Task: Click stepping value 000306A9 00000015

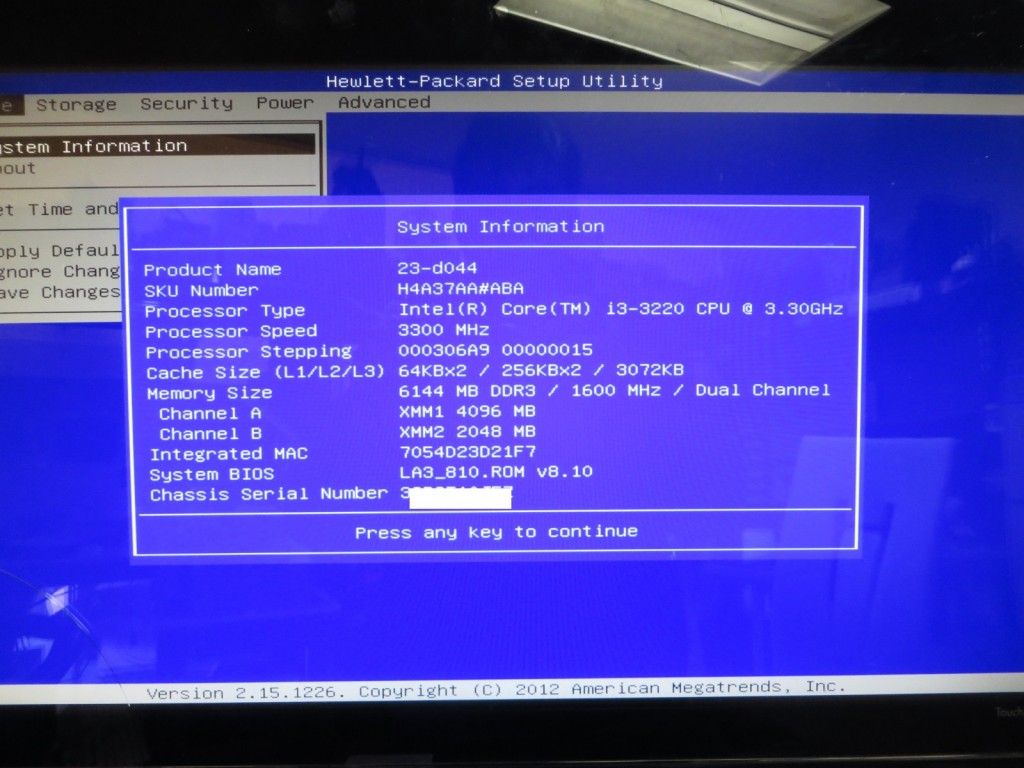Action: 495,349
